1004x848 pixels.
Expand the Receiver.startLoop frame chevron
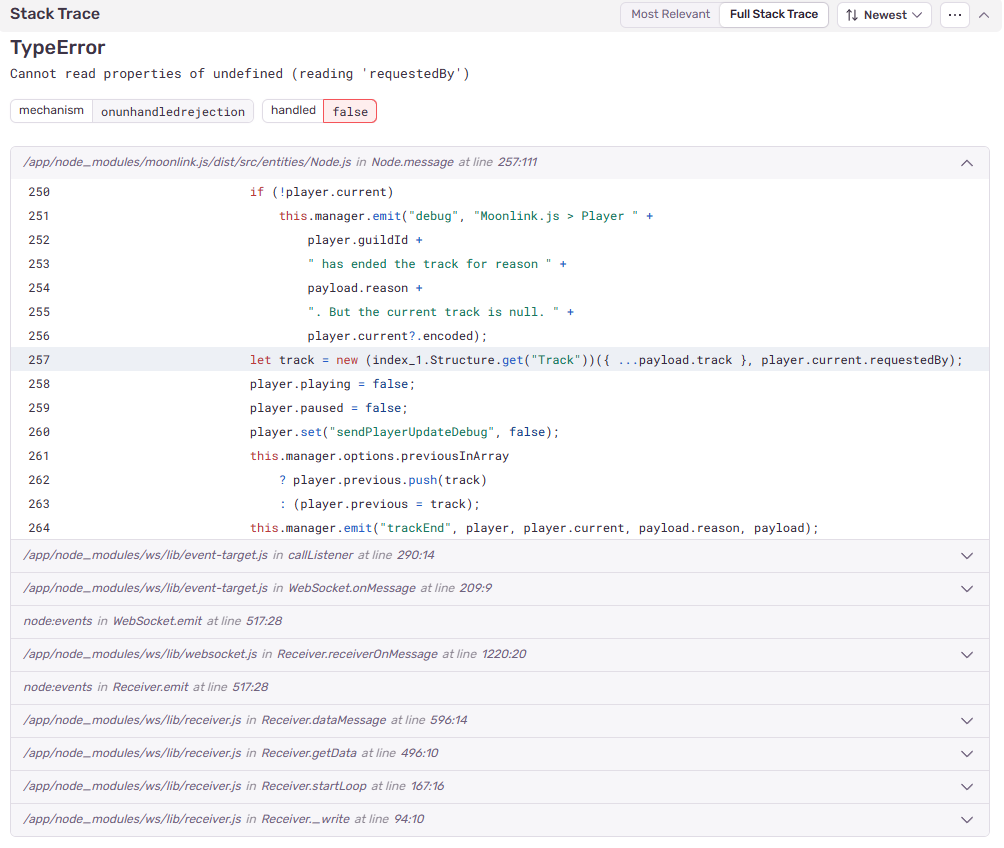(x=966, y=787)
